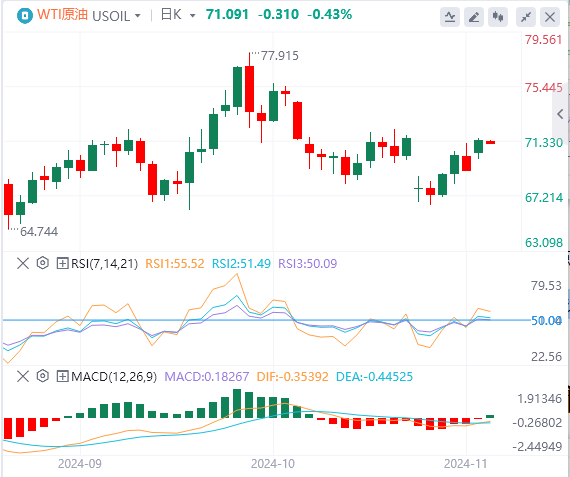Close the chart with top X

click(550, 17)
